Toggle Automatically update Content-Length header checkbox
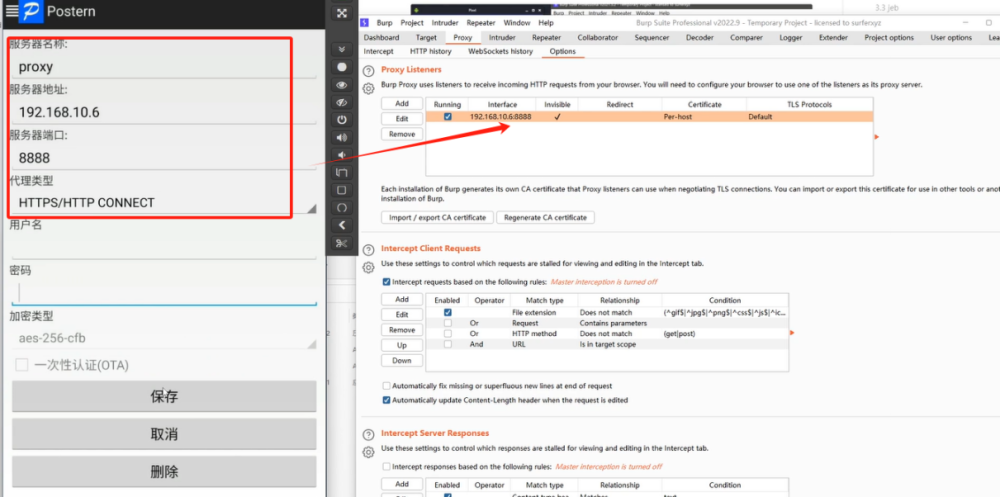The height and width of the screenshot is (497, 1000). coord(386,400)
